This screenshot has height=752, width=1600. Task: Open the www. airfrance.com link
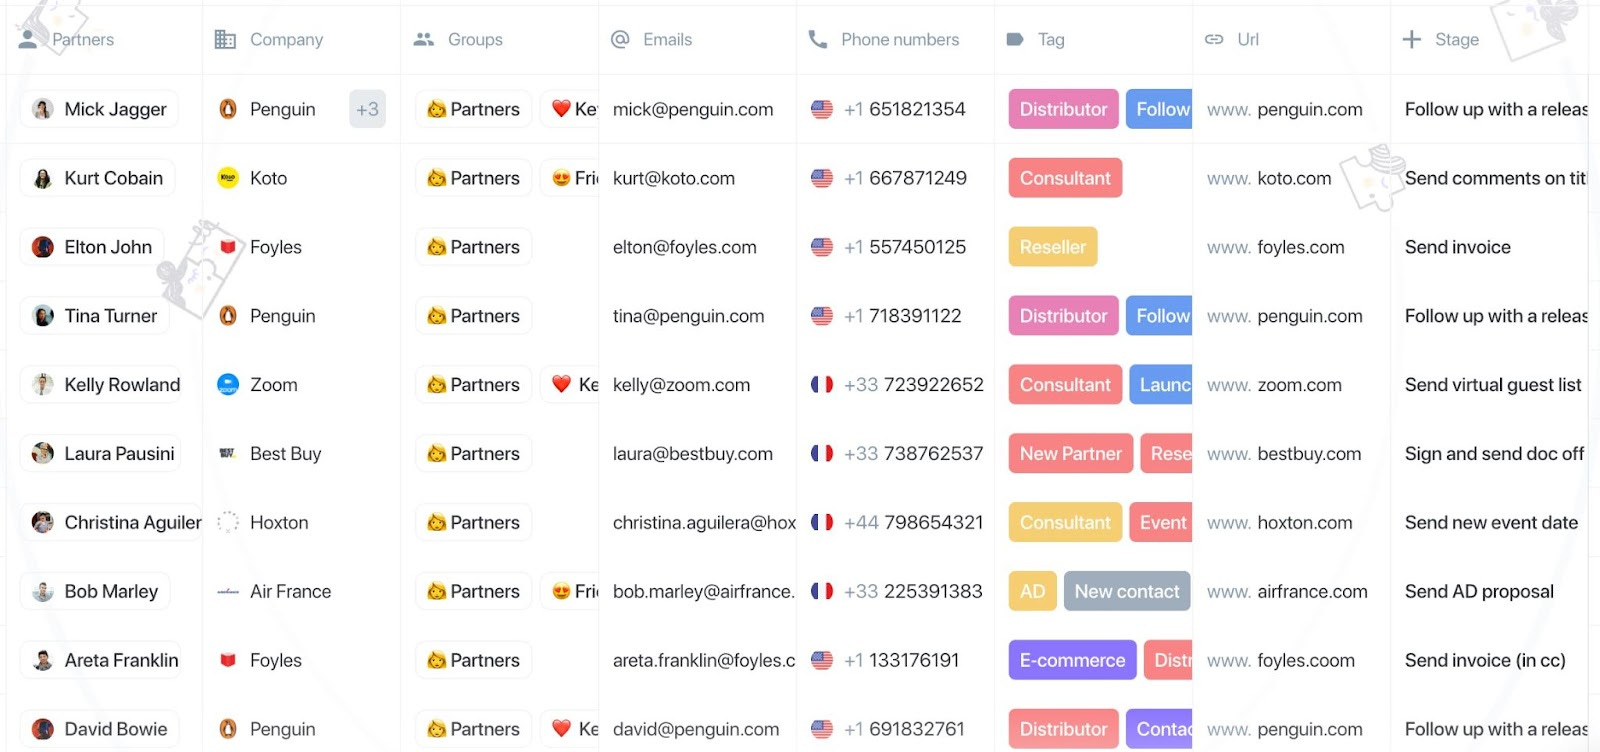[1287, 591]
